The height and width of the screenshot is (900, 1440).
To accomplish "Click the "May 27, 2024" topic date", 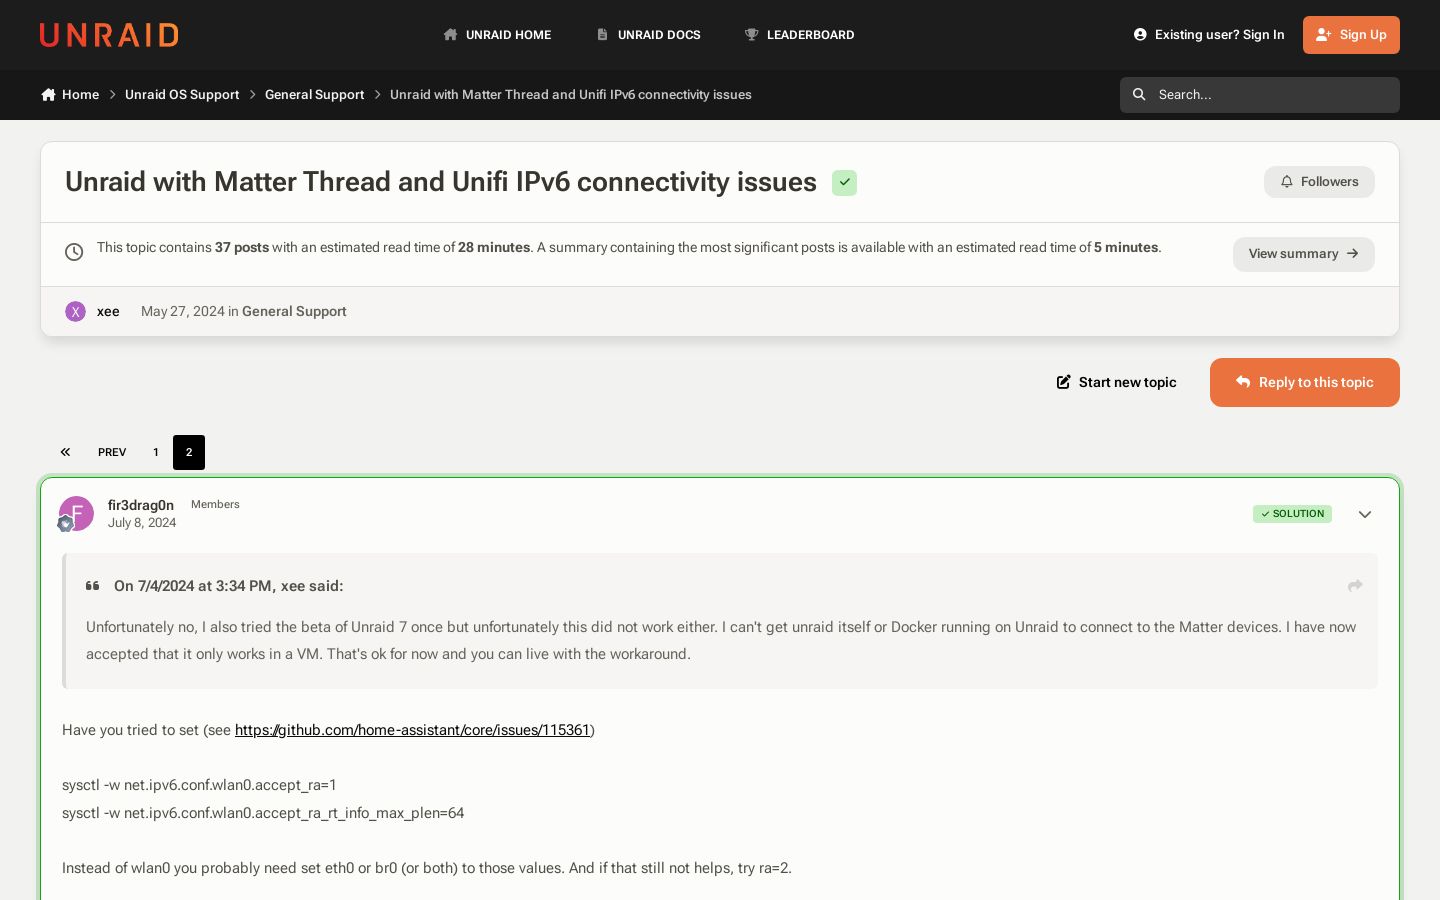I will [x=183, y=312].
